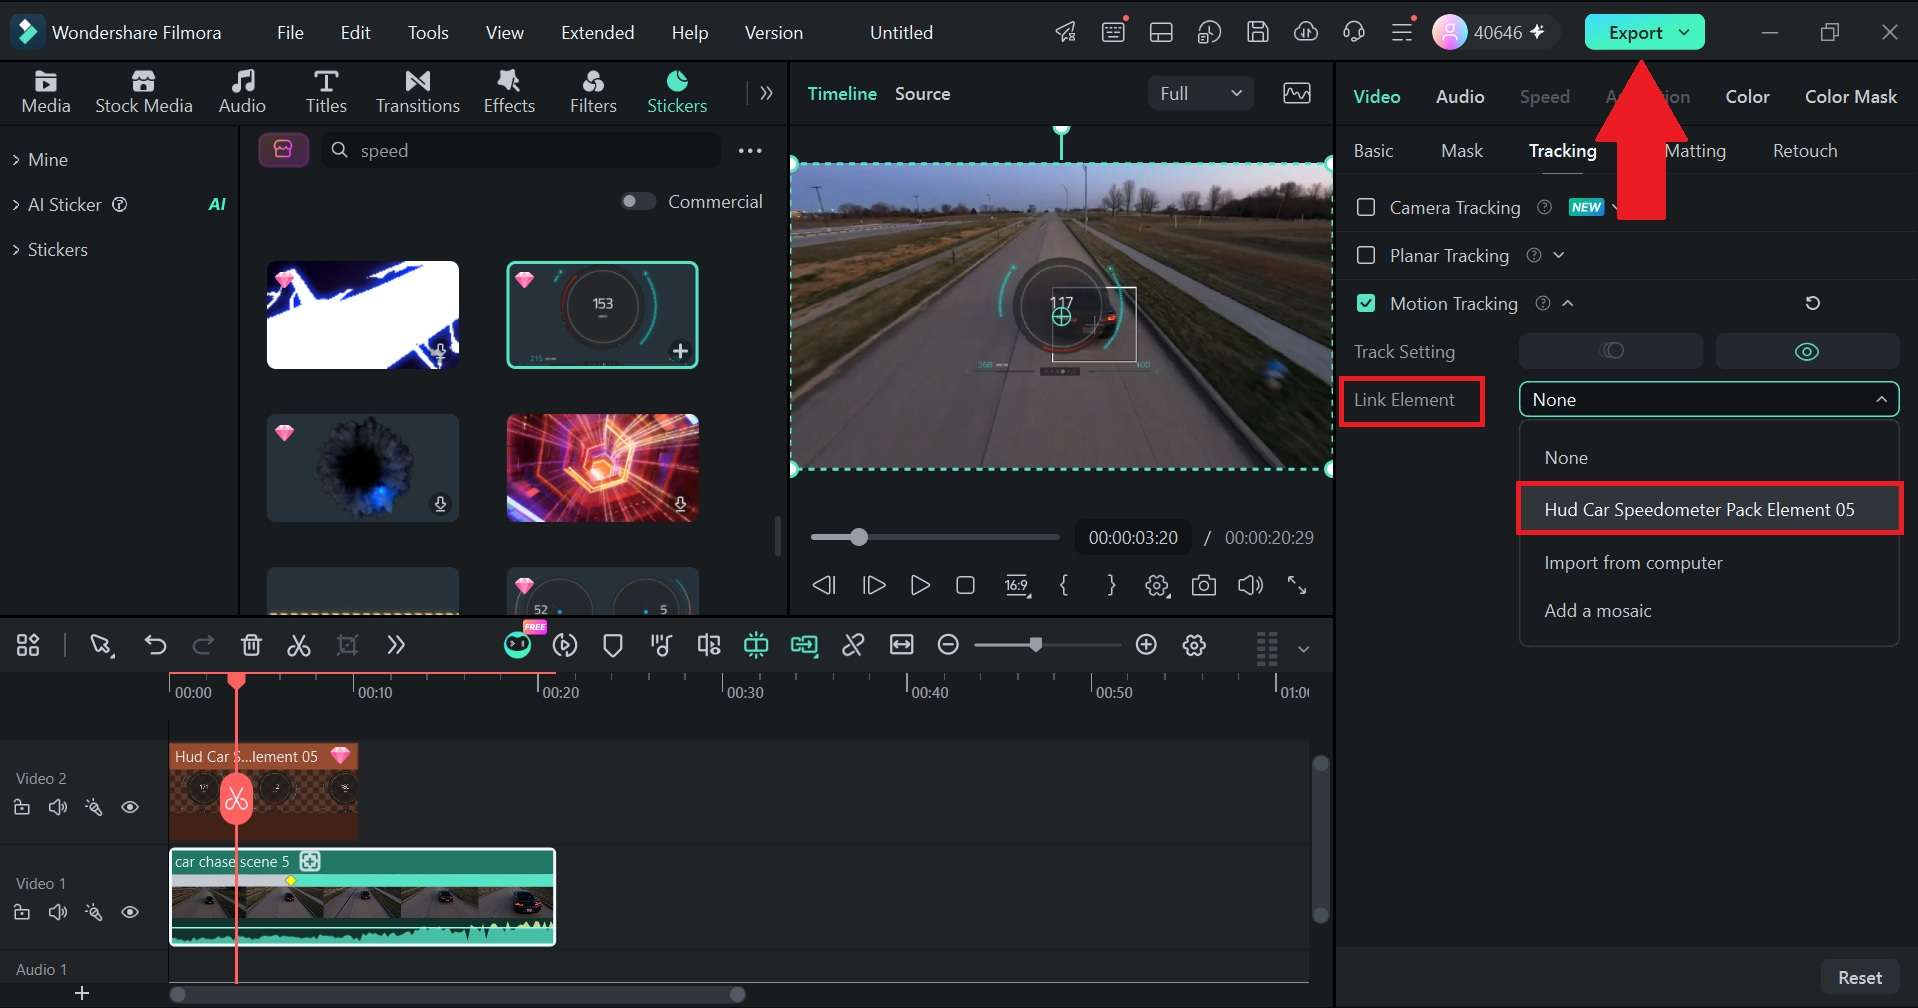This screenshot has width=1918, height=1008.
Task: Click the timeline zoom slider handle
Action: [1035, 646]
